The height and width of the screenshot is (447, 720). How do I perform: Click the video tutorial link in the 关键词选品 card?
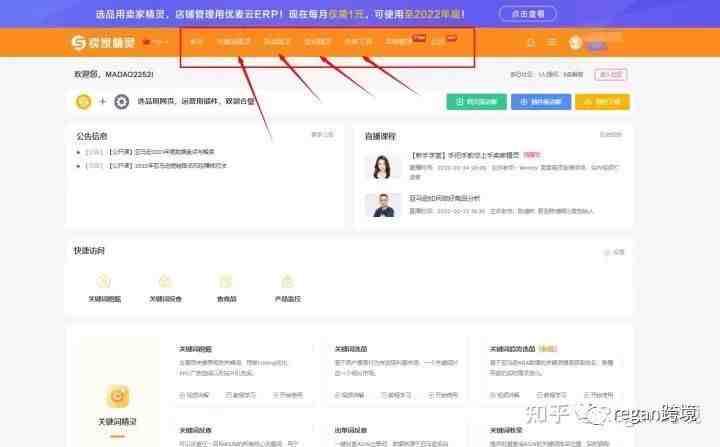349,395
